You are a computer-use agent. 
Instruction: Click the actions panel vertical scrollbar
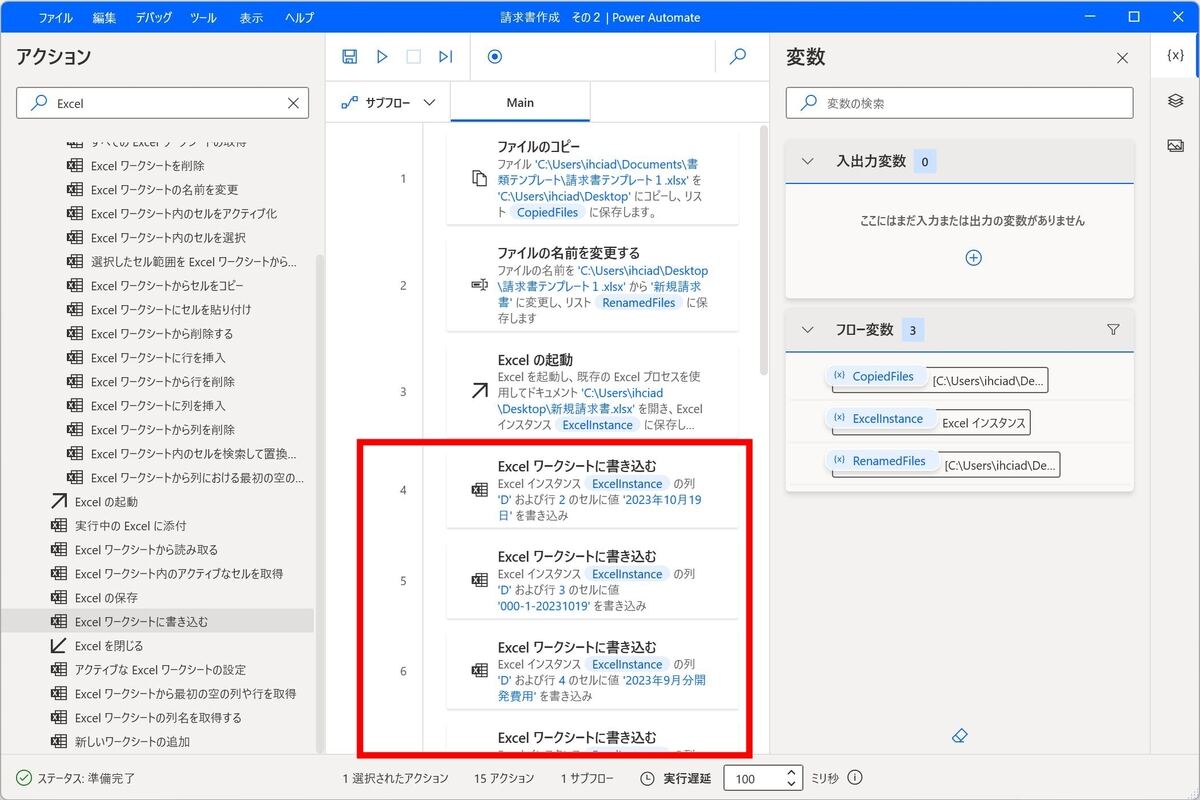[320, 503]
